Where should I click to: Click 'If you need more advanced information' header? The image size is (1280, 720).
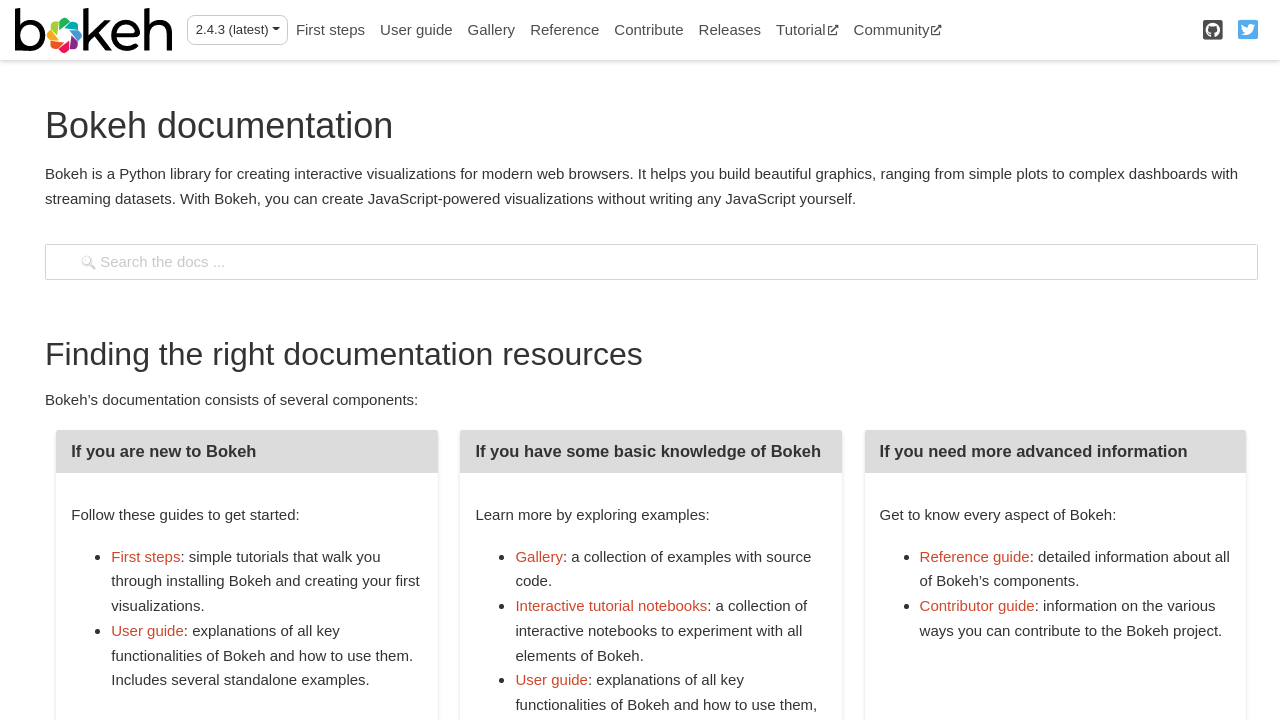click(1055, 452)
